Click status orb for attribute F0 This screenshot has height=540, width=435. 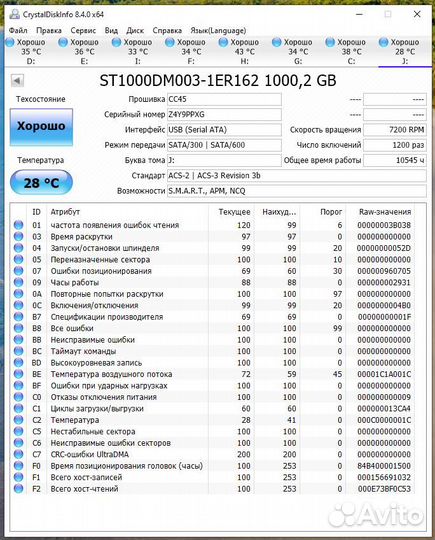pos(19,466)
